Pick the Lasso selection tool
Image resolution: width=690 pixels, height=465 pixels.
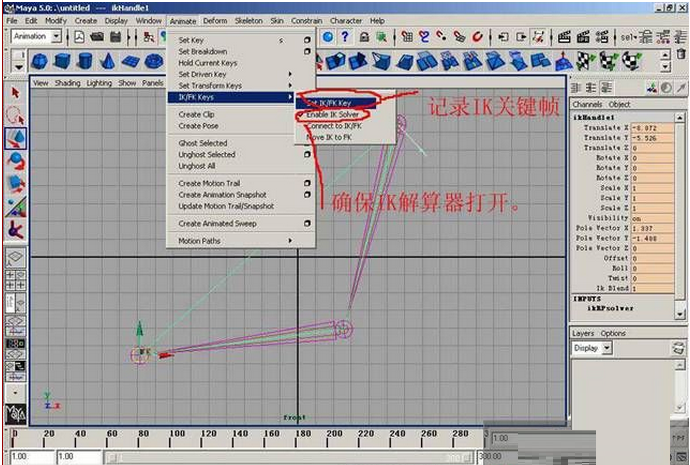pos(15,115)
